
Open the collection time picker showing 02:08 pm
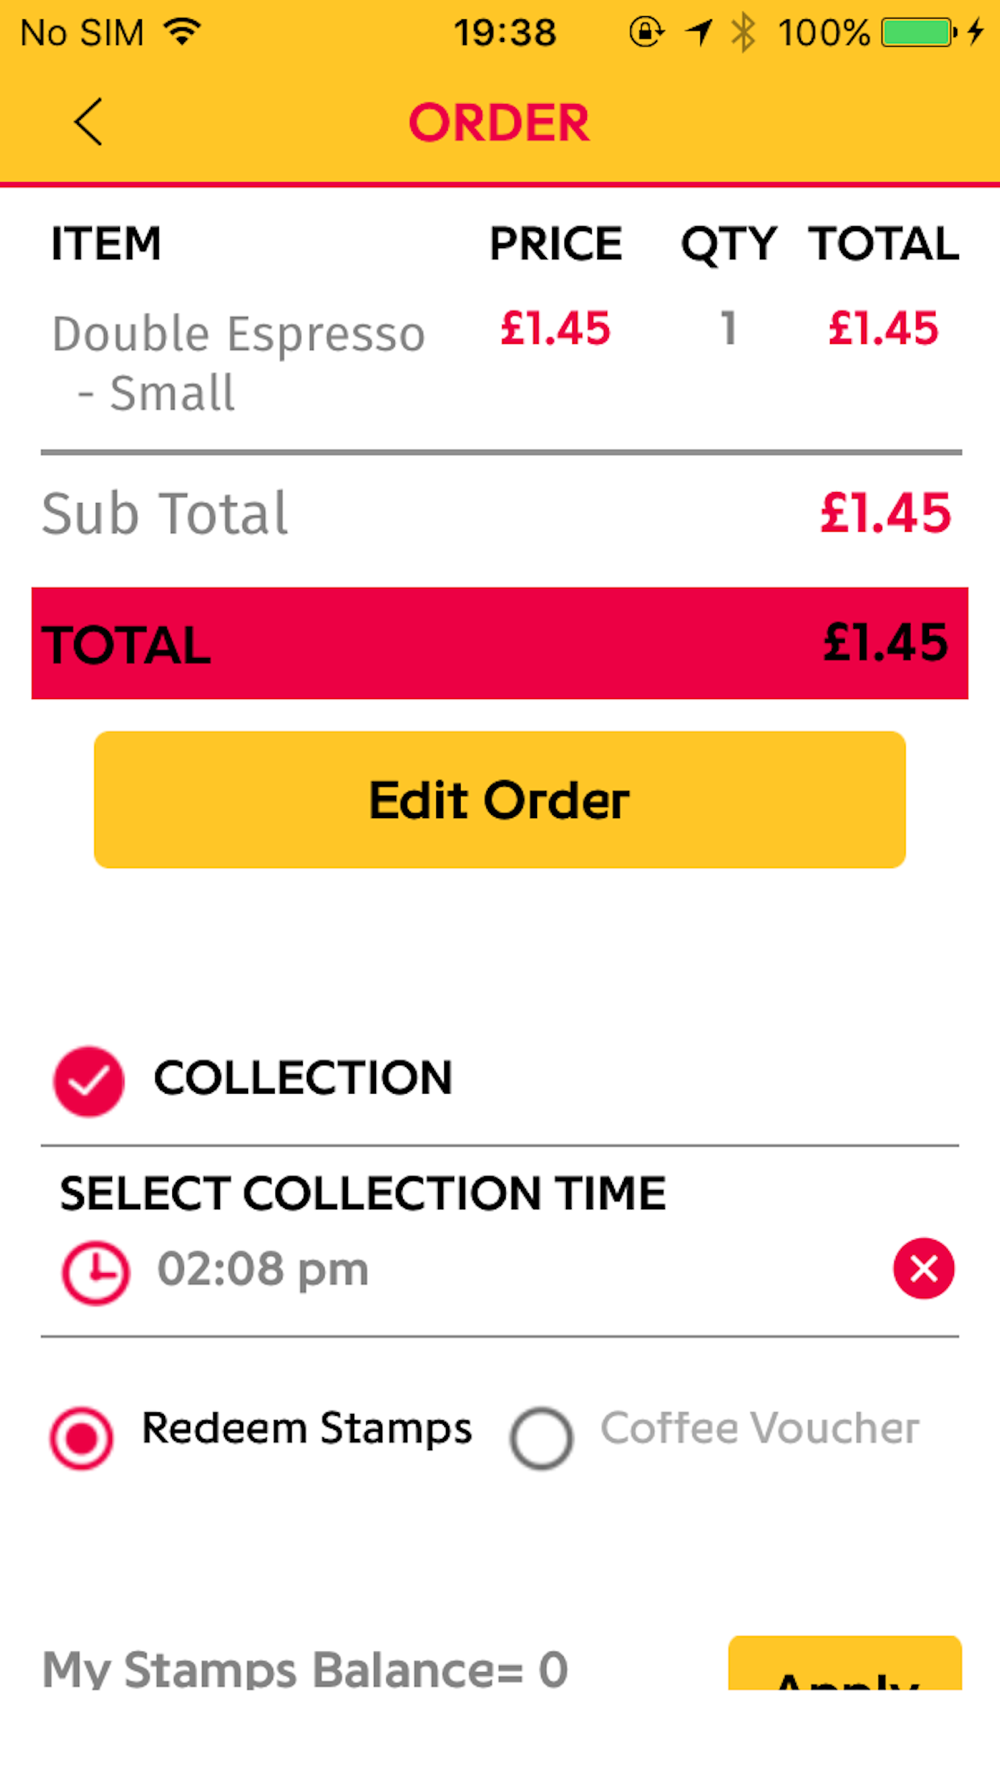(263, 1269)
